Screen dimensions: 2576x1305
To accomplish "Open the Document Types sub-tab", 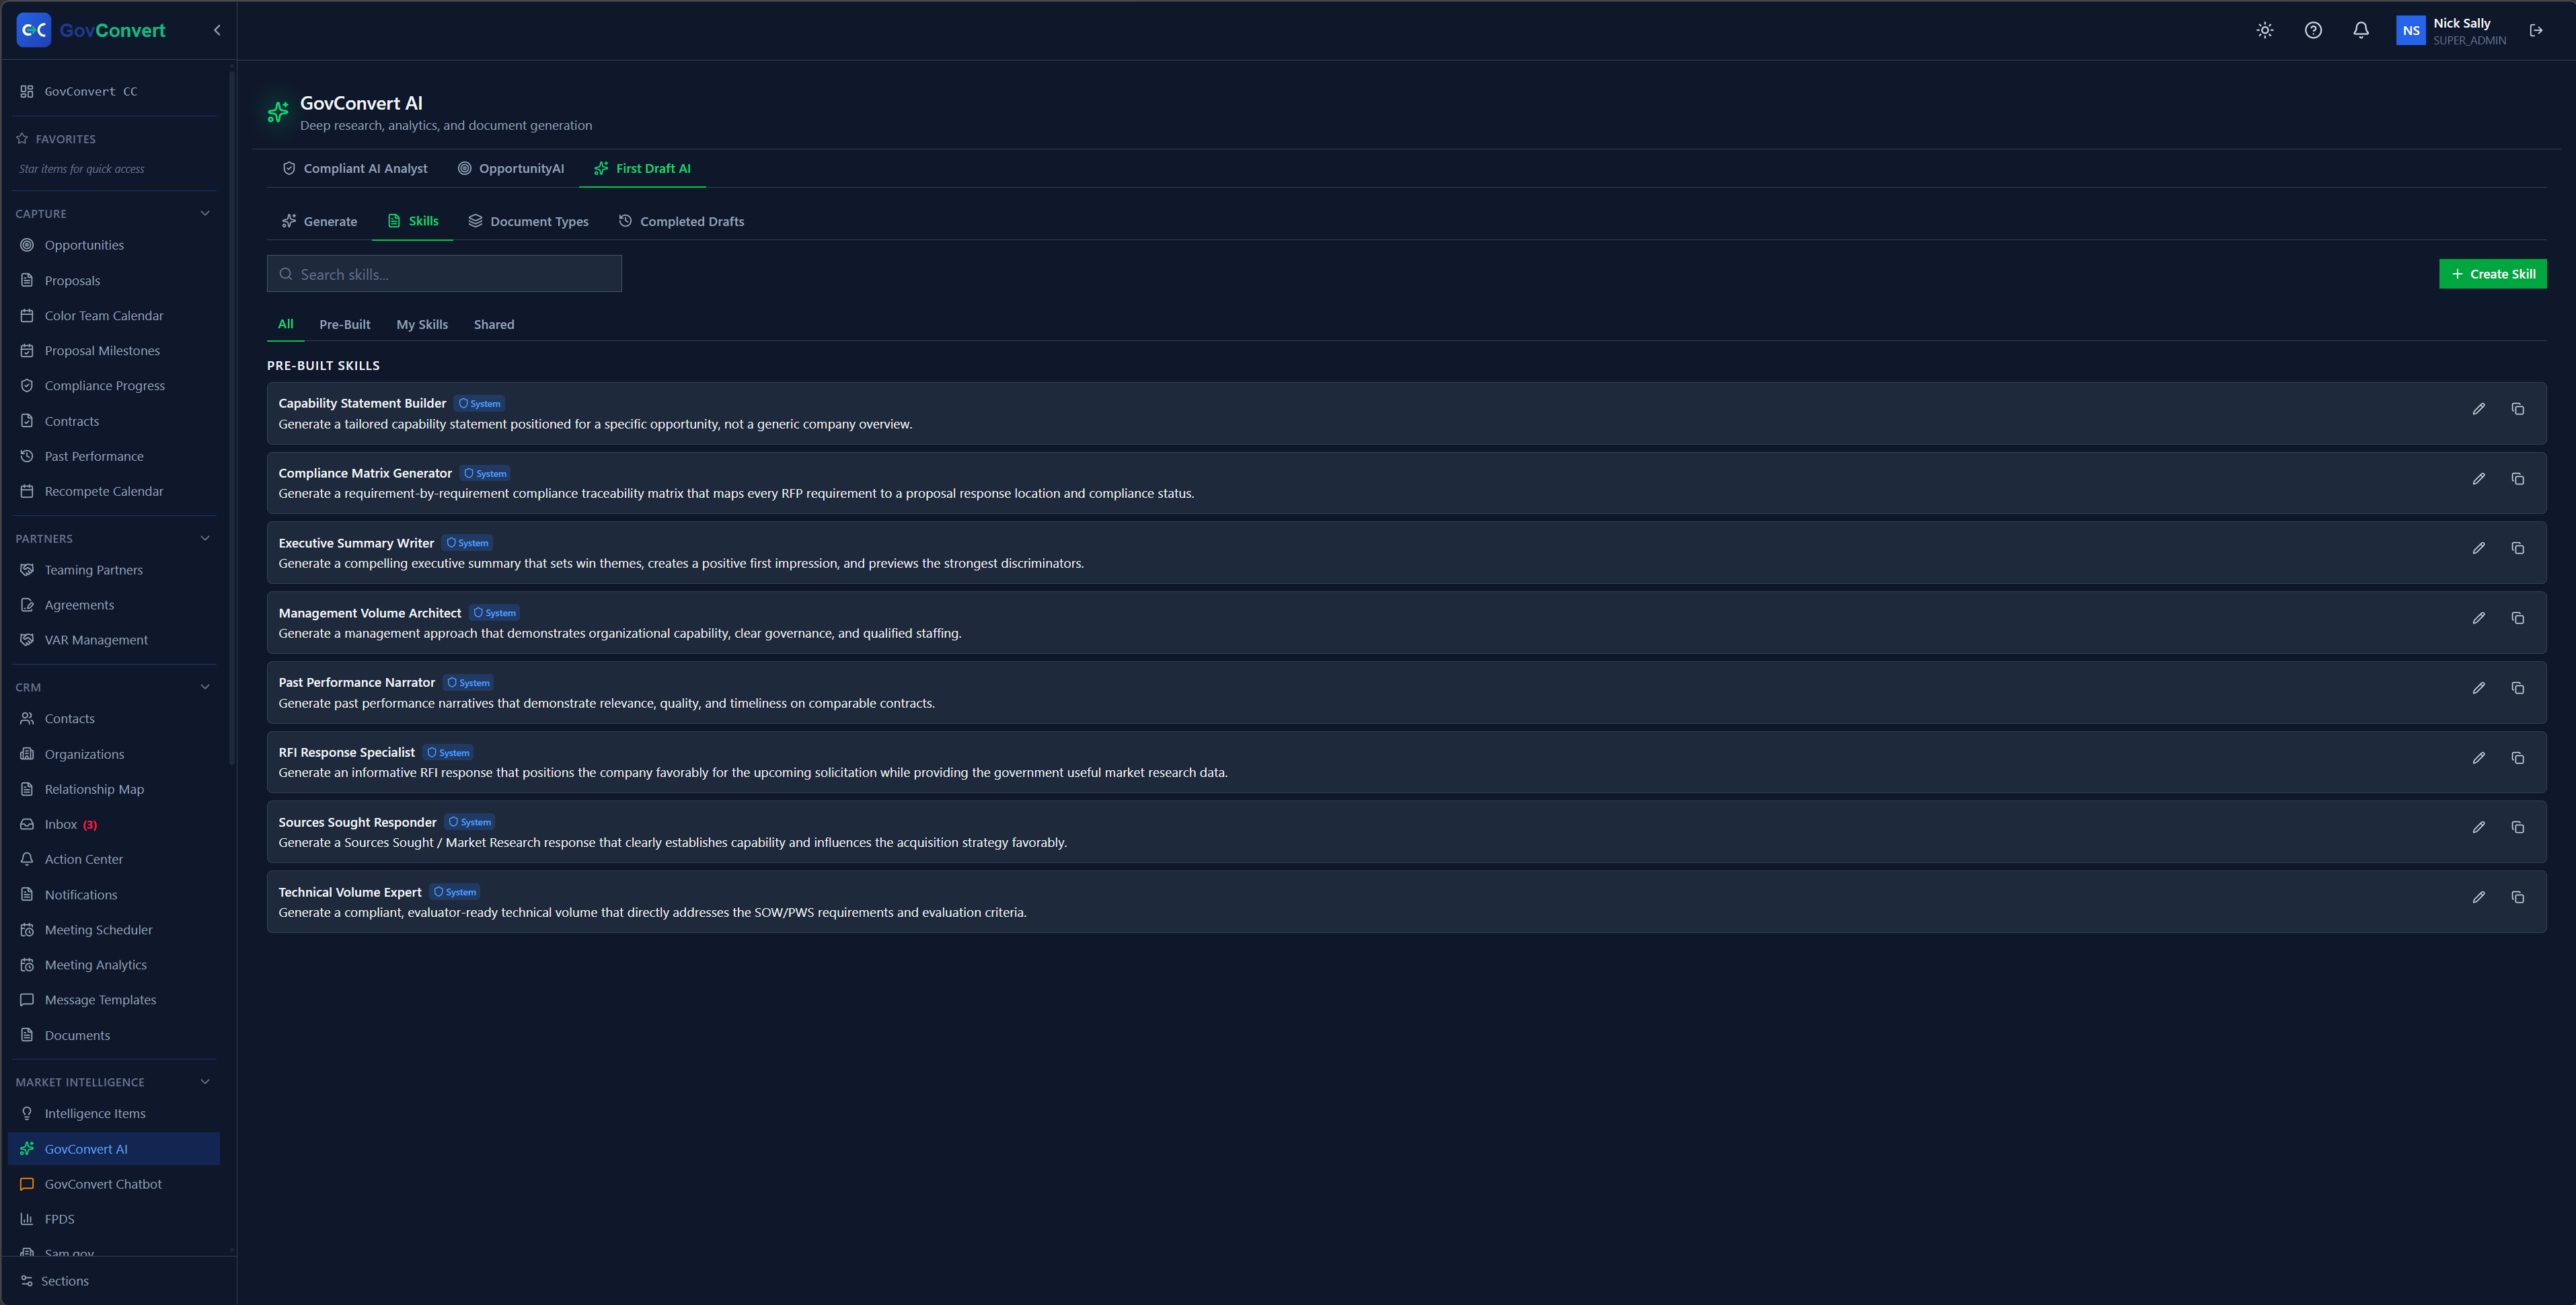I will click(x=528, y=221).
